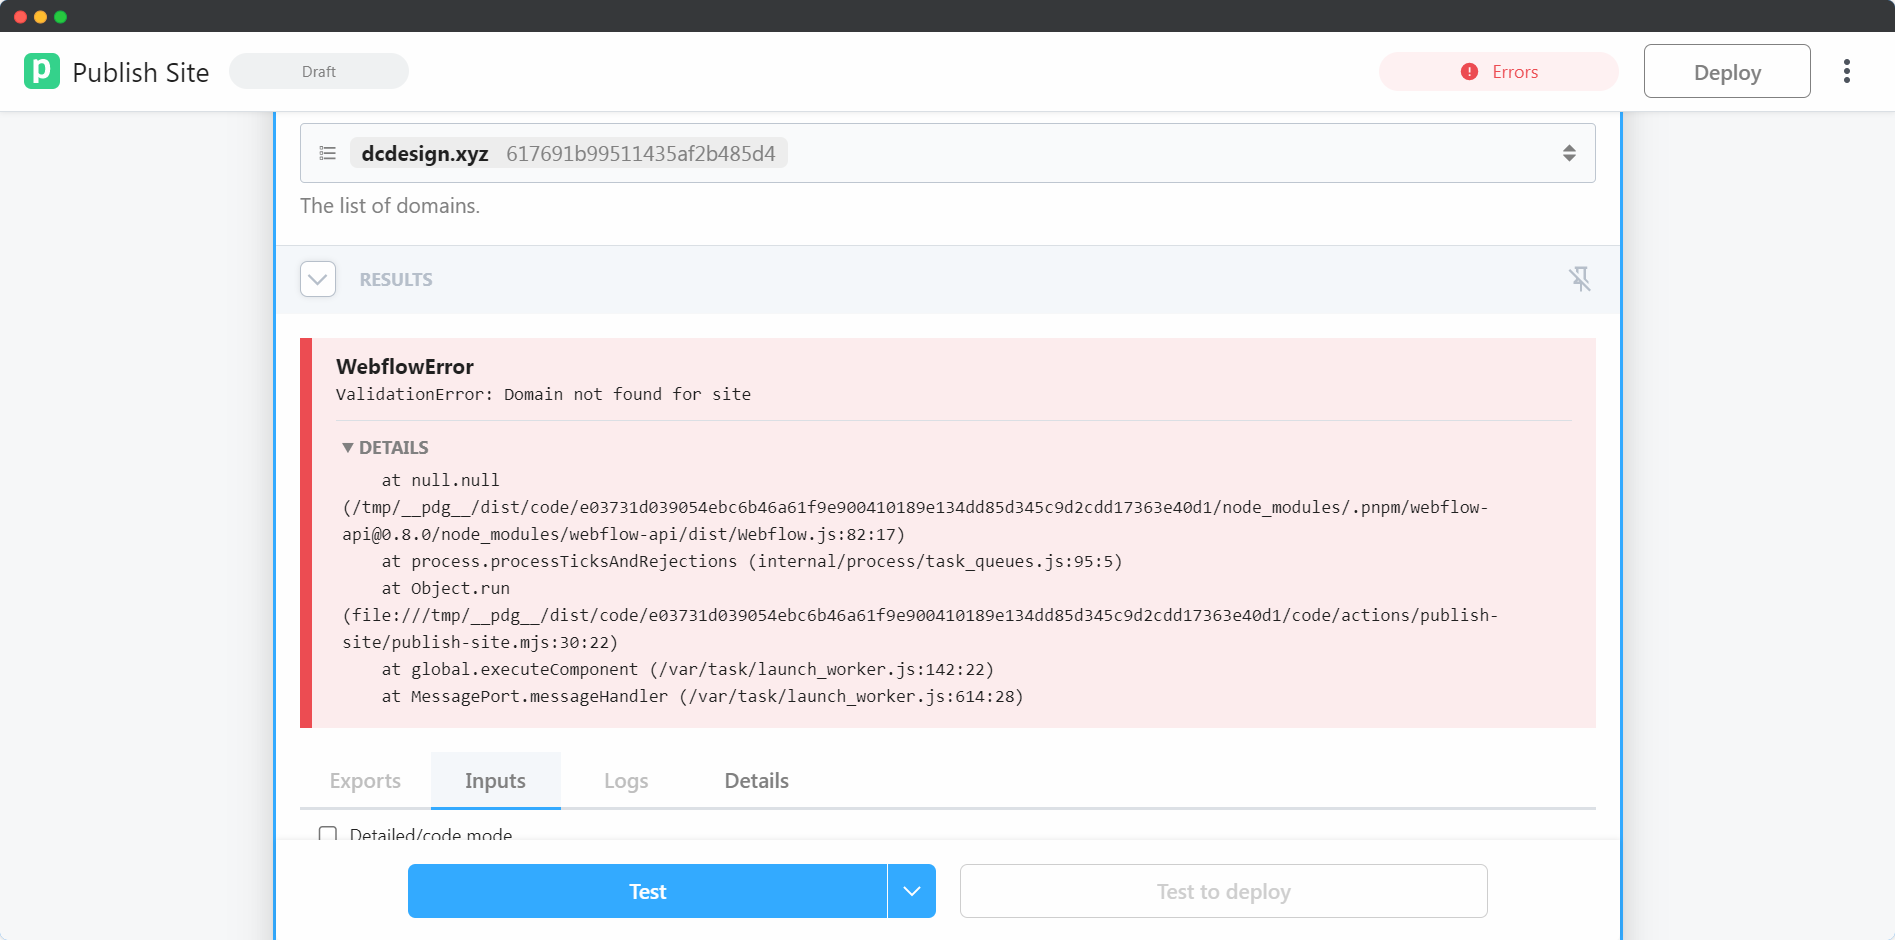
Task: Run the step with the Test button
Action: tap(647, 890)
